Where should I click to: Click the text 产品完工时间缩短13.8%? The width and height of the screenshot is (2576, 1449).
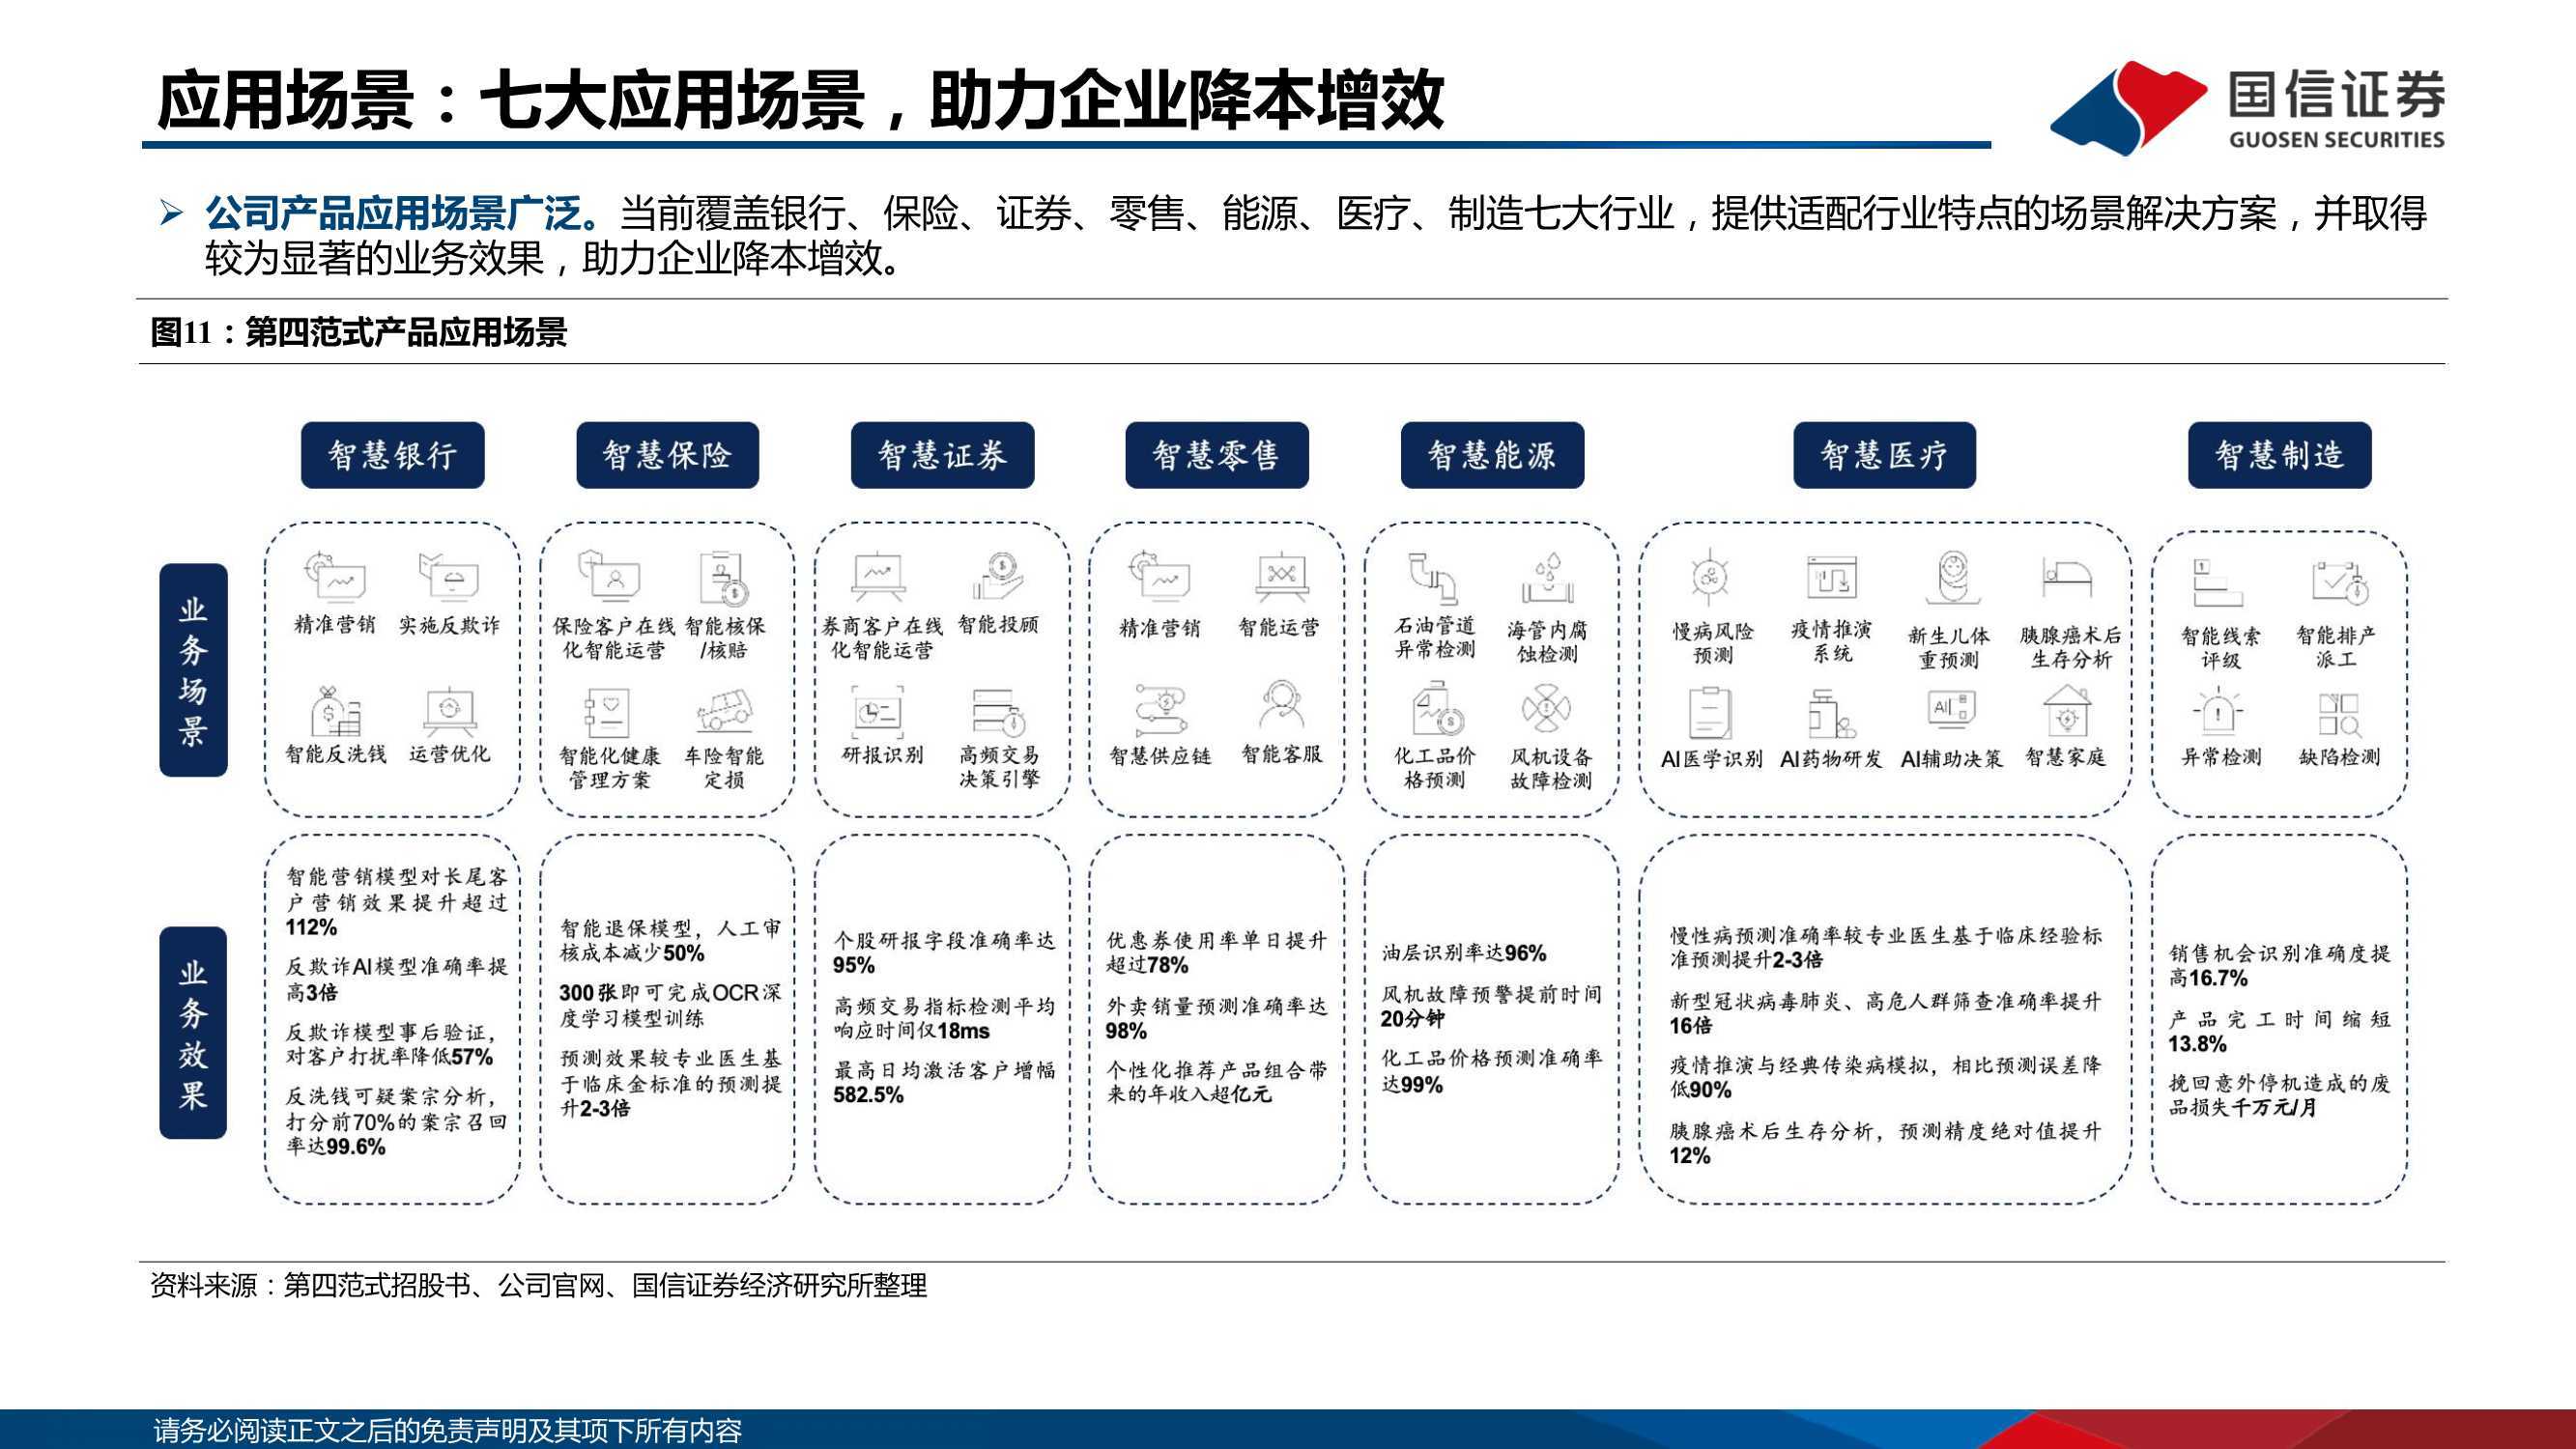2279,1031
